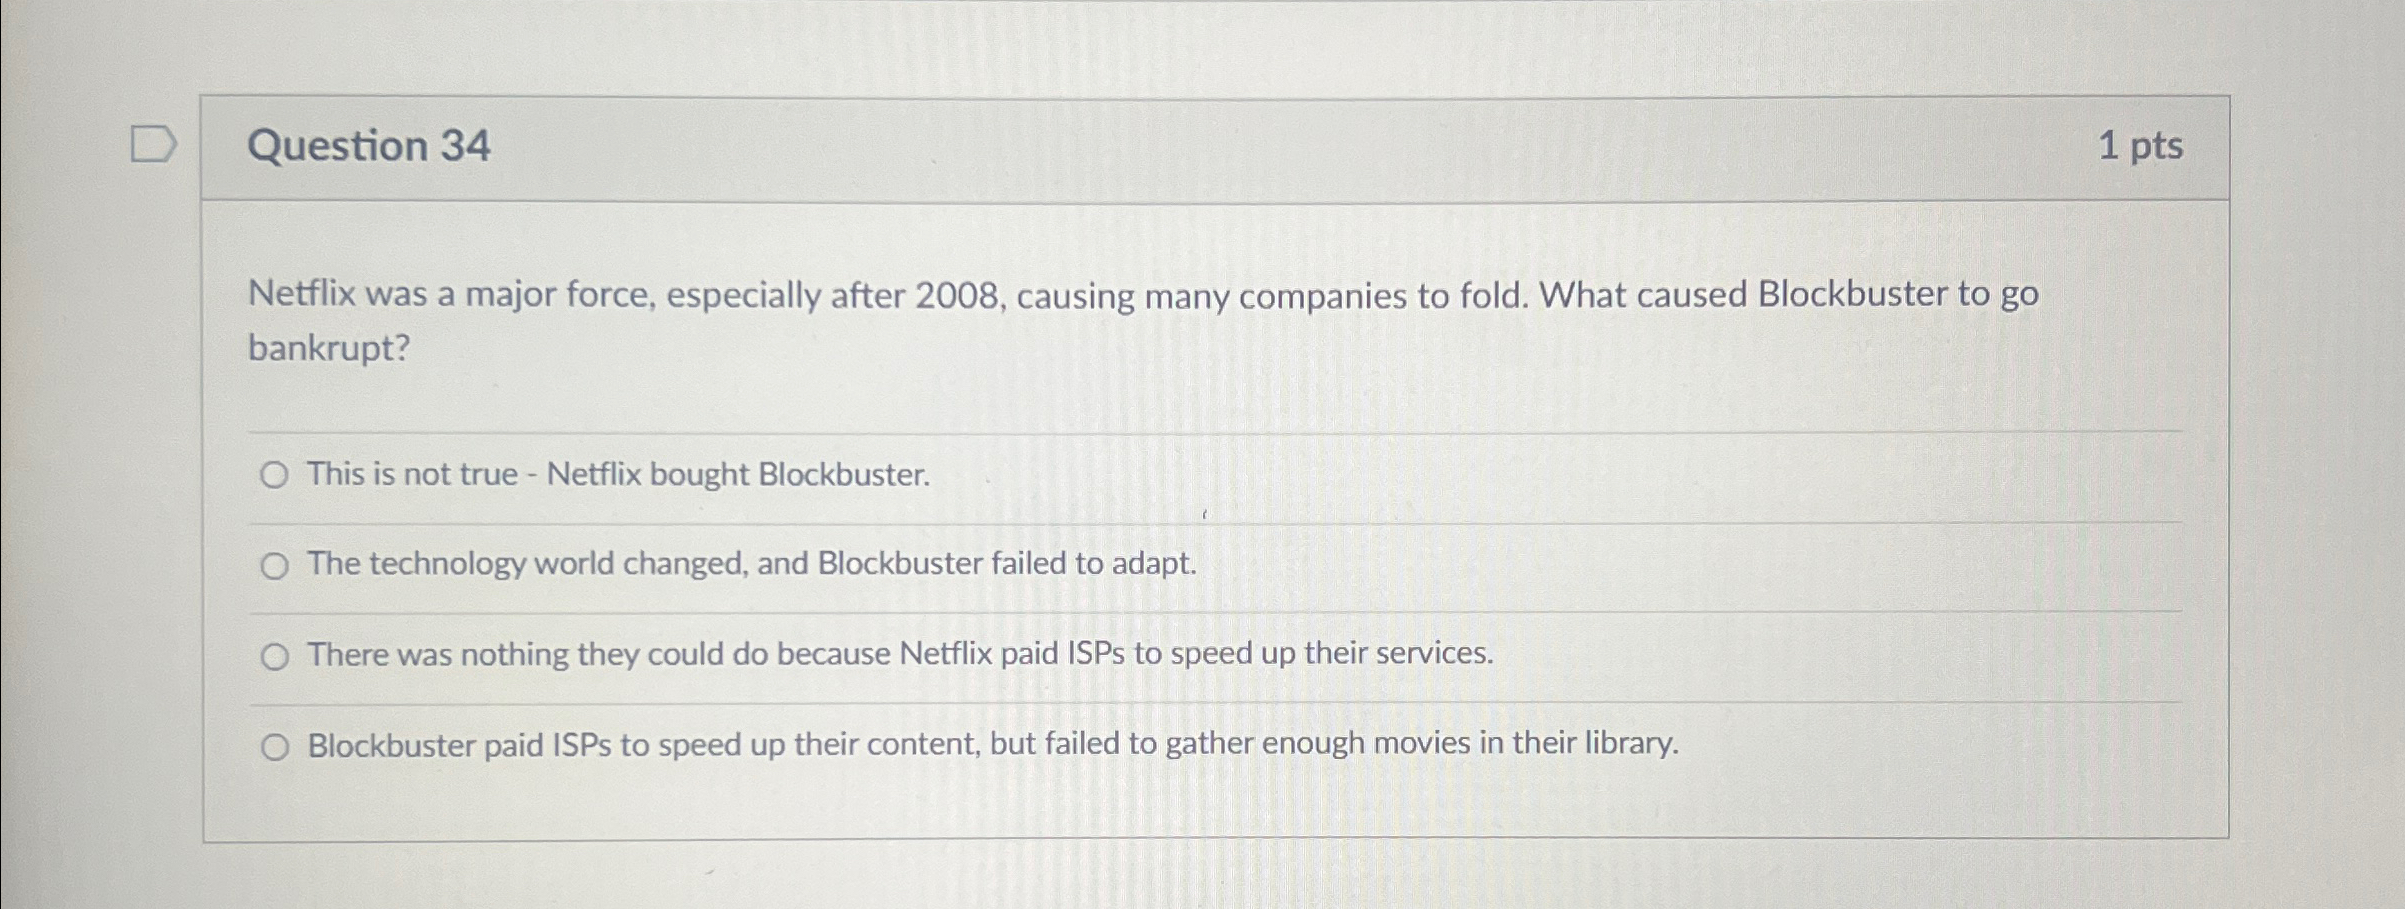Click the question text about Netflix after 2008
This screenshot has height=909, width=2405.
coord(1000,294)
